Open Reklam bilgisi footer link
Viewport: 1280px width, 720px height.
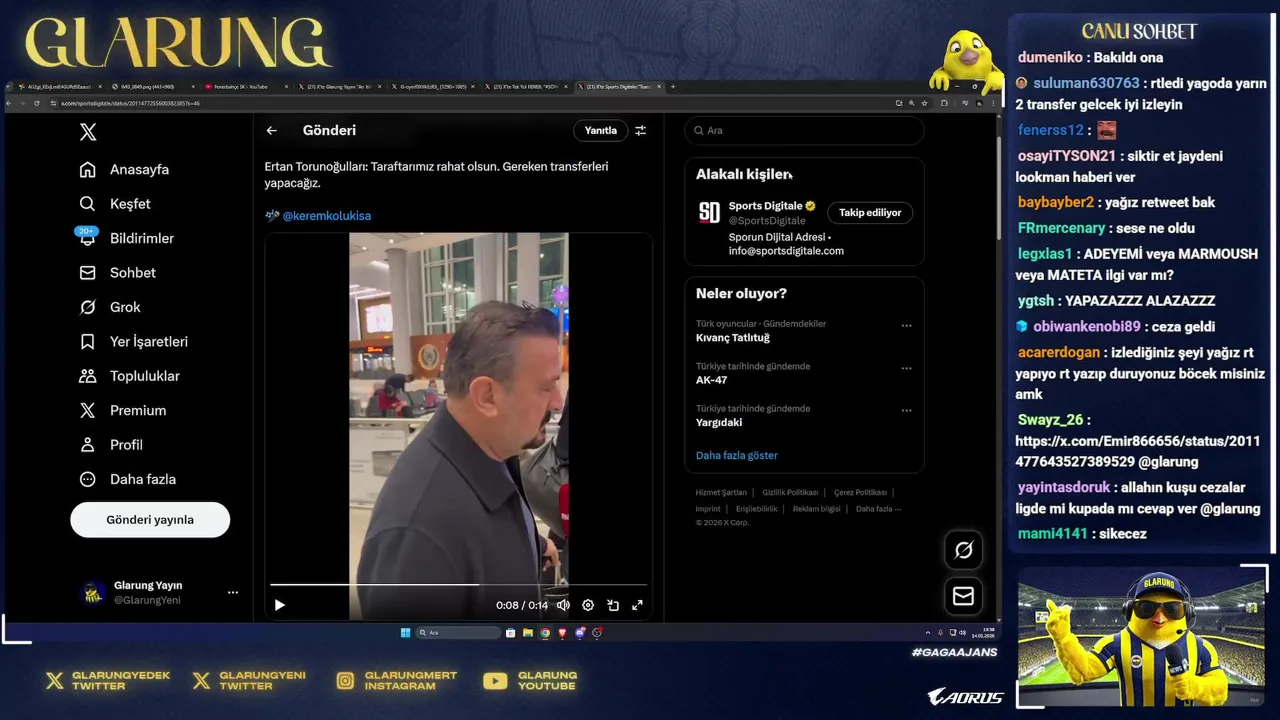click(817, 509)
